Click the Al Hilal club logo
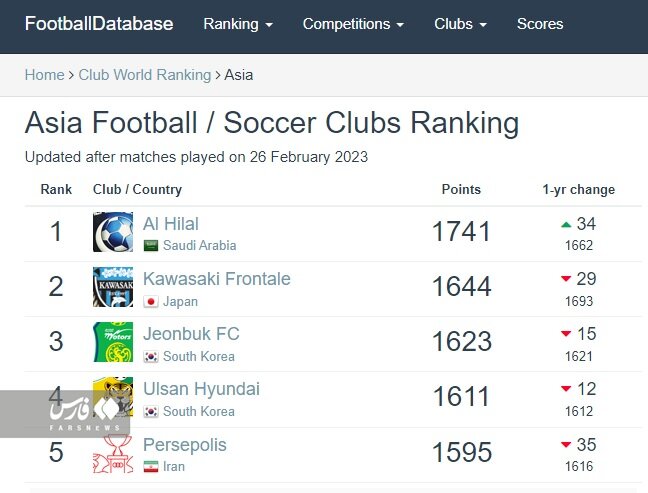The image size is (648, 493). pos(113,232)
